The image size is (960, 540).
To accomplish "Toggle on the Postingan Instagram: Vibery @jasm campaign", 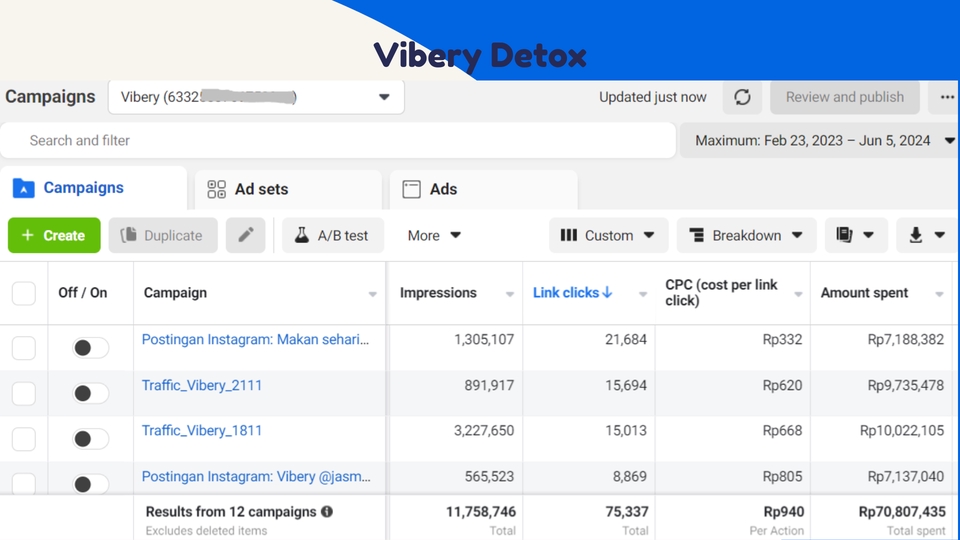I will tap(91, 484).
